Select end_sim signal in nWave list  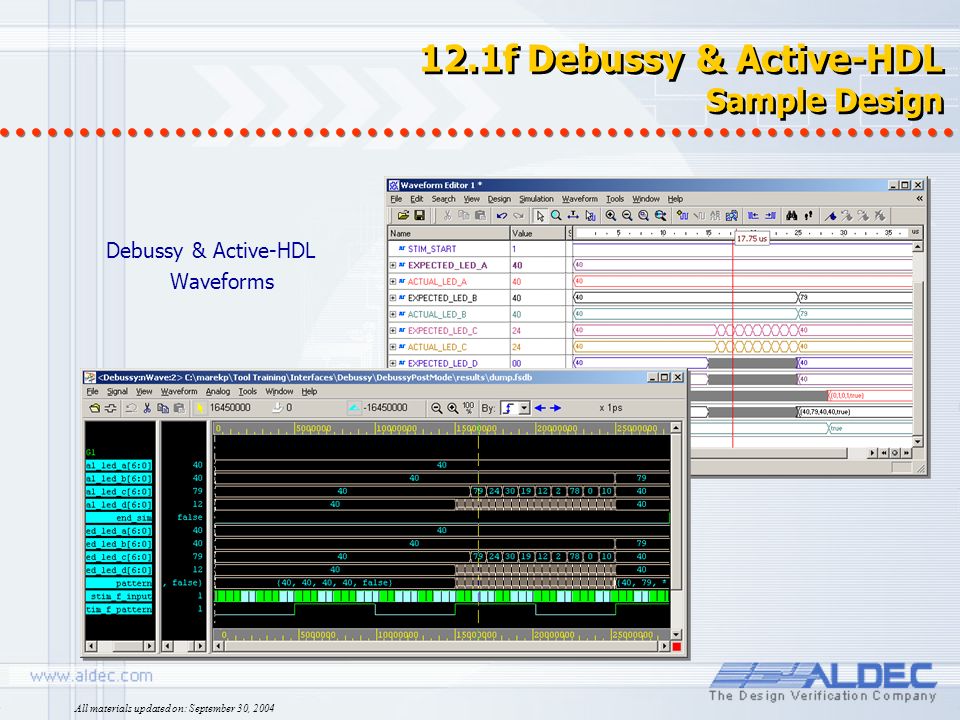tap(119, 517)
